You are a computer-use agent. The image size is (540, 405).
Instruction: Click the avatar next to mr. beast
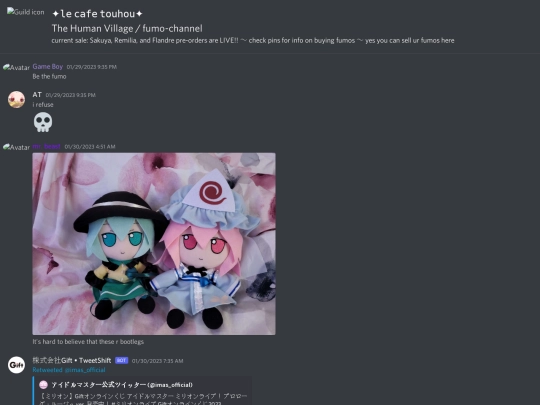point(17,147)
